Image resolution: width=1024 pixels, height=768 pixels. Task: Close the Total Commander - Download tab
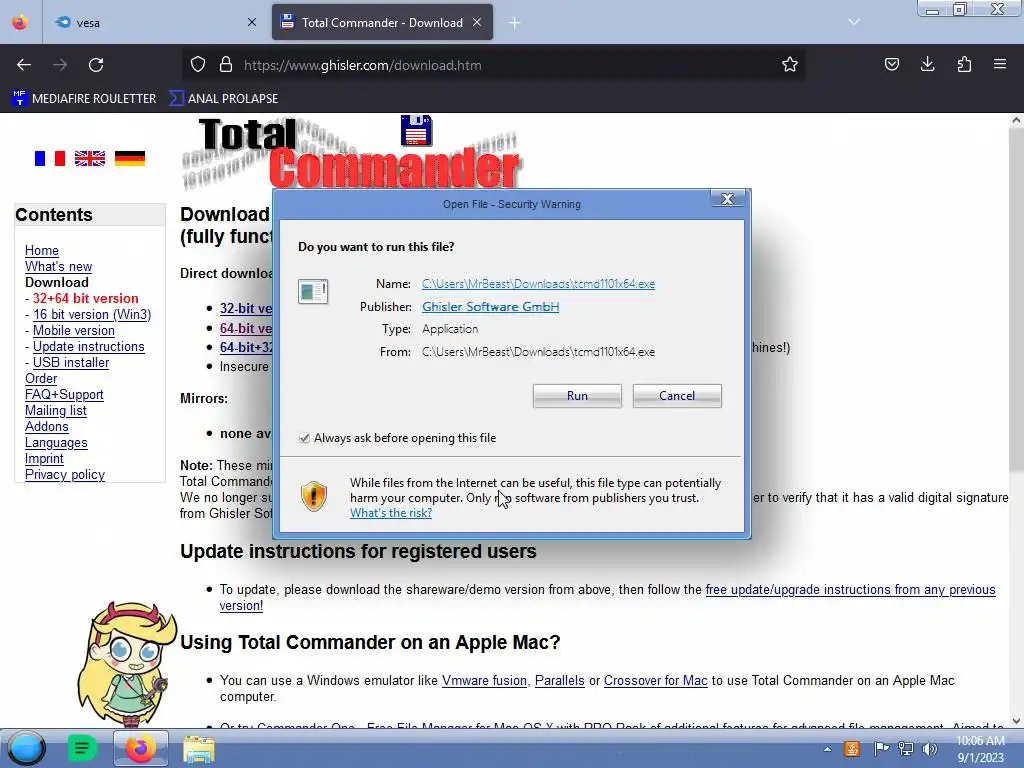(x=477, y=22)
